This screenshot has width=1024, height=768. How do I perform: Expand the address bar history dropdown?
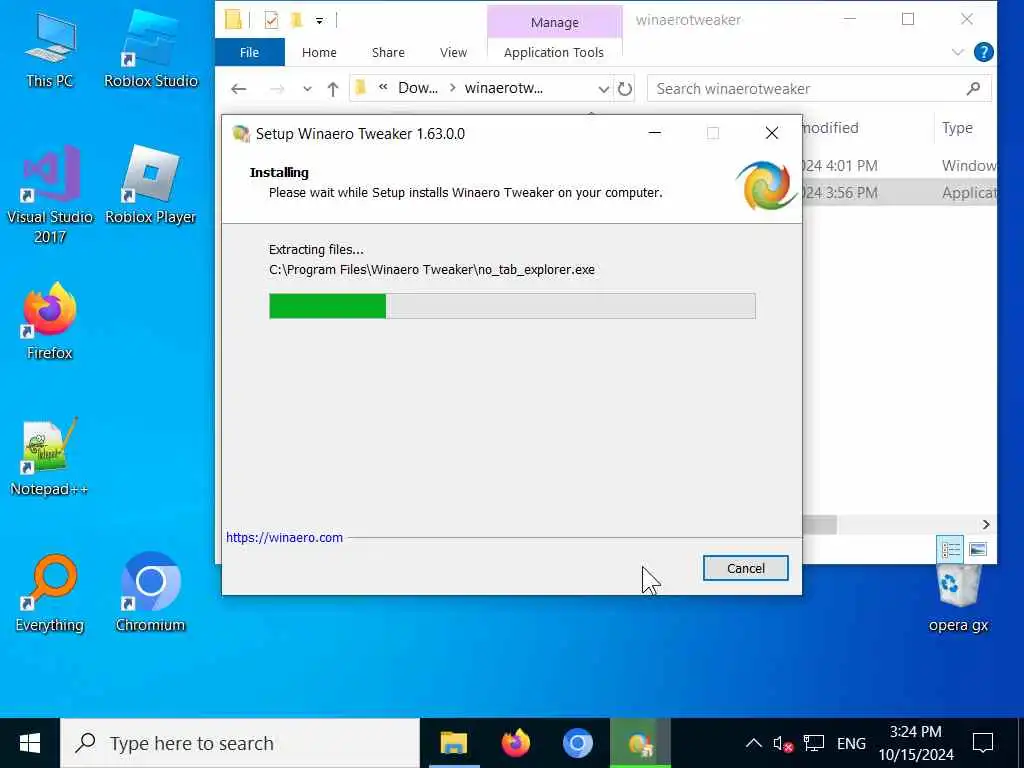pyautogui.click(x=603, y=89)
